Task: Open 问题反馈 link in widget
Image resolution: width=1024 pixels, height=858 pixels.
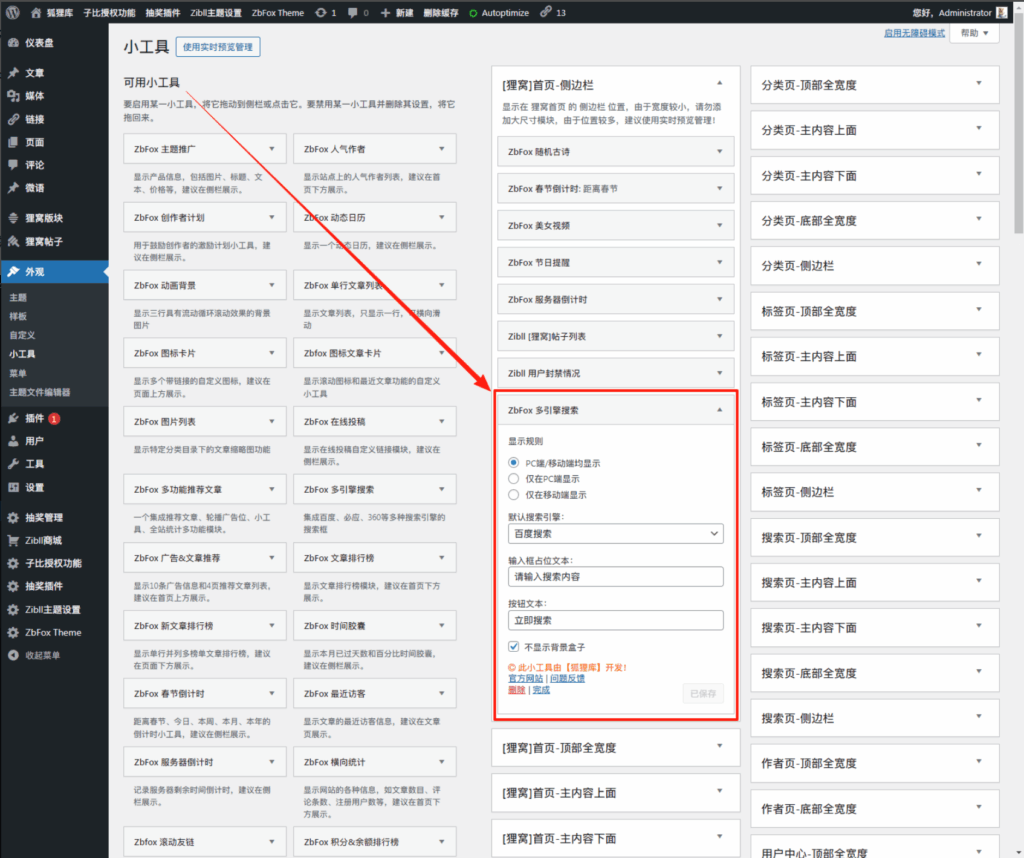Action: click(568, 678)
